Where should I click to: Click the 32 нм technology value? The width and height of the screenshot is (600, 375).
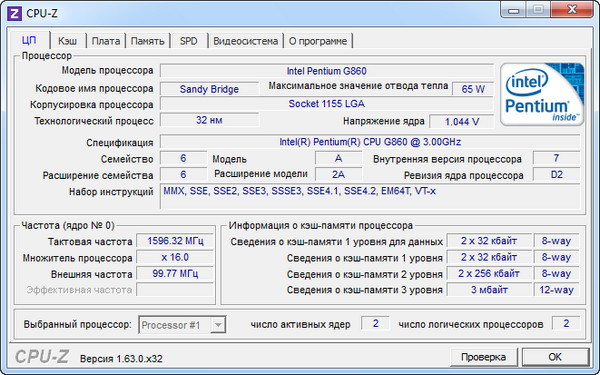point(209,120)
